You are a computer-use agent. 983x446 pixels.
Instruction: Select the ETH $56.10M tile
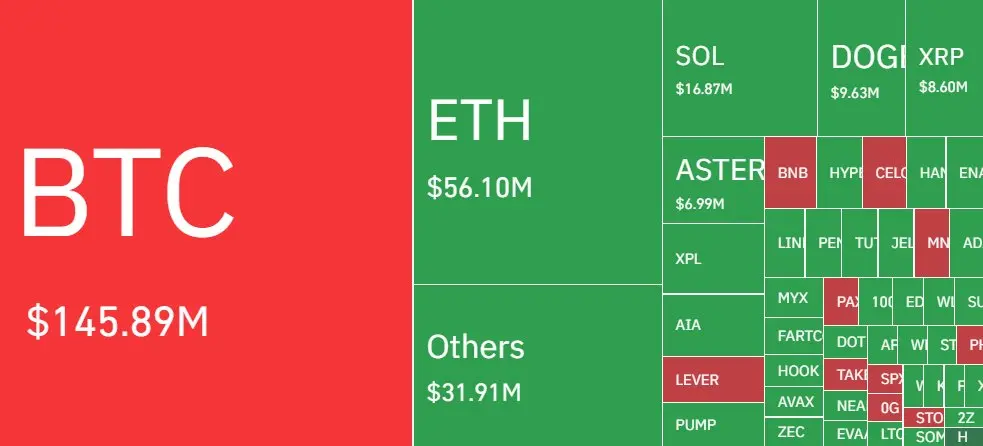coord(538,142)
